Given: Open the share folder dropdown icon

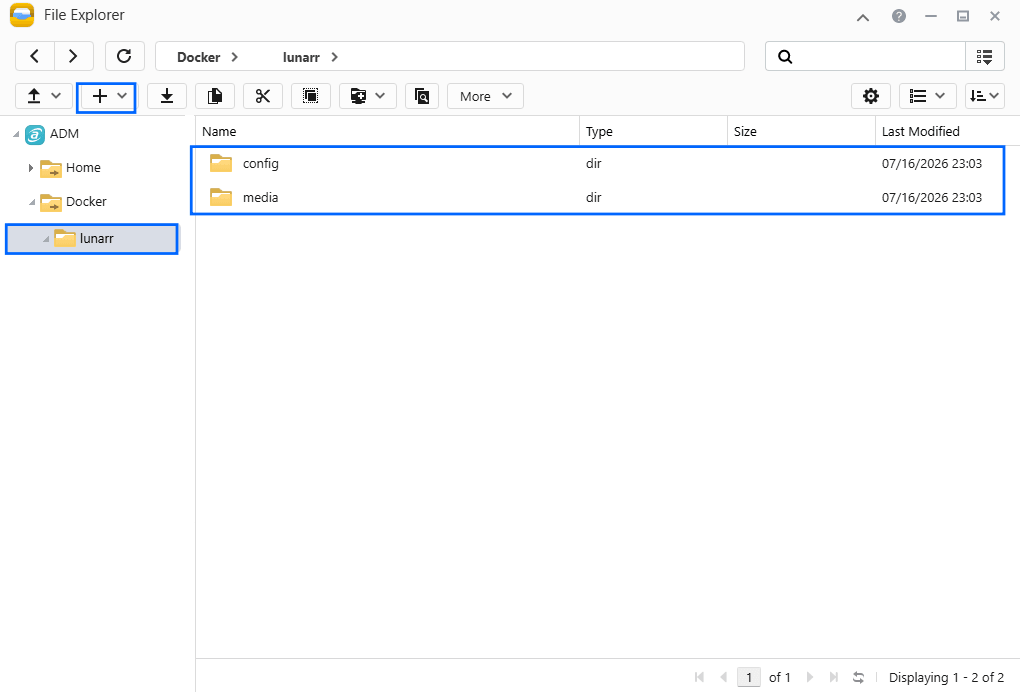Looking at the screenshot, I should [x=368, y=96].
